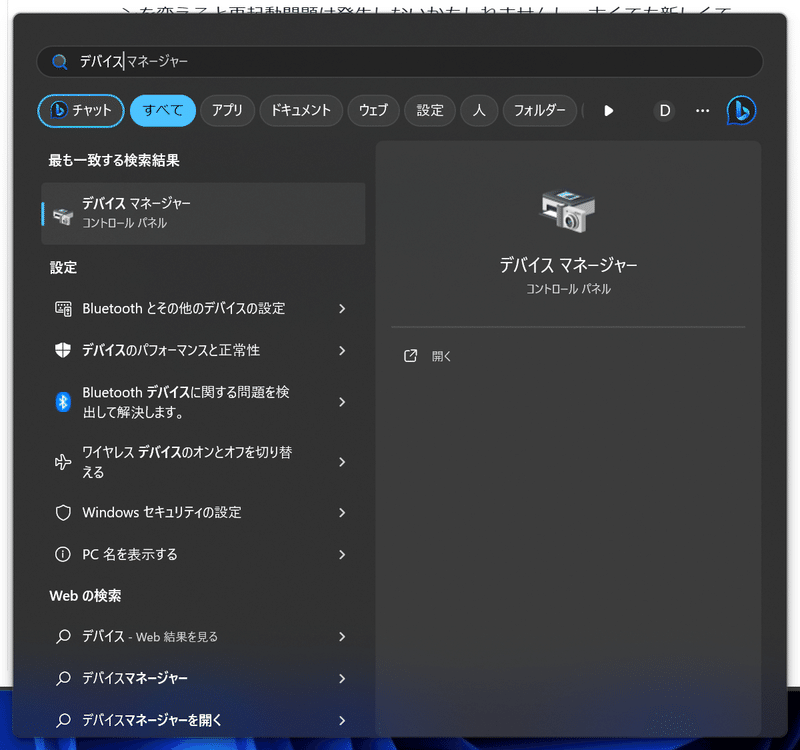Viewport: 800px width, 750px height.
Task: Switch to the フォルダー filter tab
Action: pyautogui.click(x=539, y=110)
